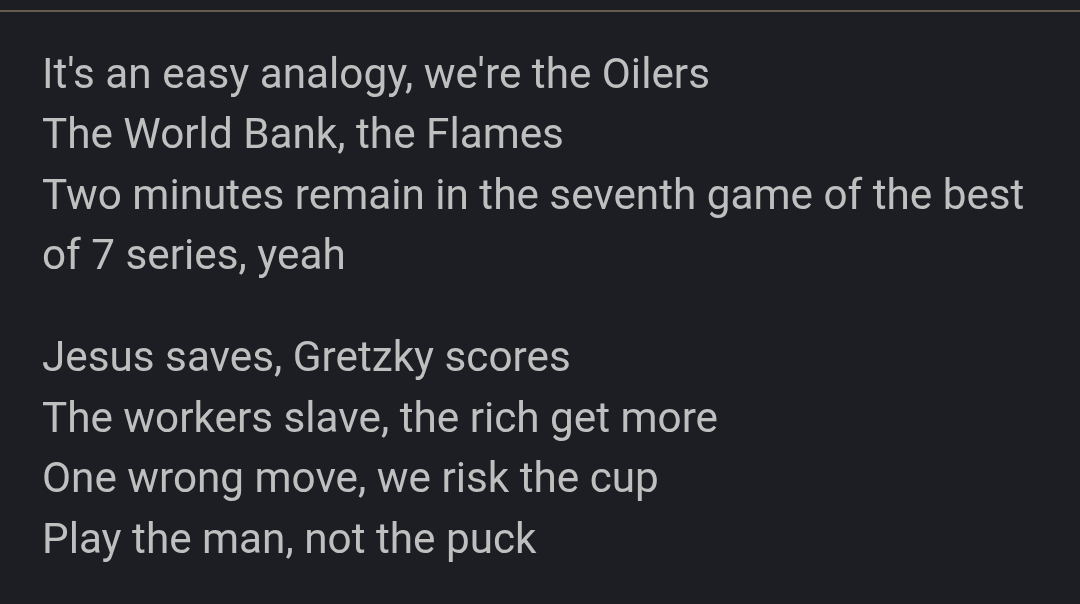Click the word "workers" in the lyrics
Image resolution: width=1080 pixels, height=604 pixels.
(198, 418)
